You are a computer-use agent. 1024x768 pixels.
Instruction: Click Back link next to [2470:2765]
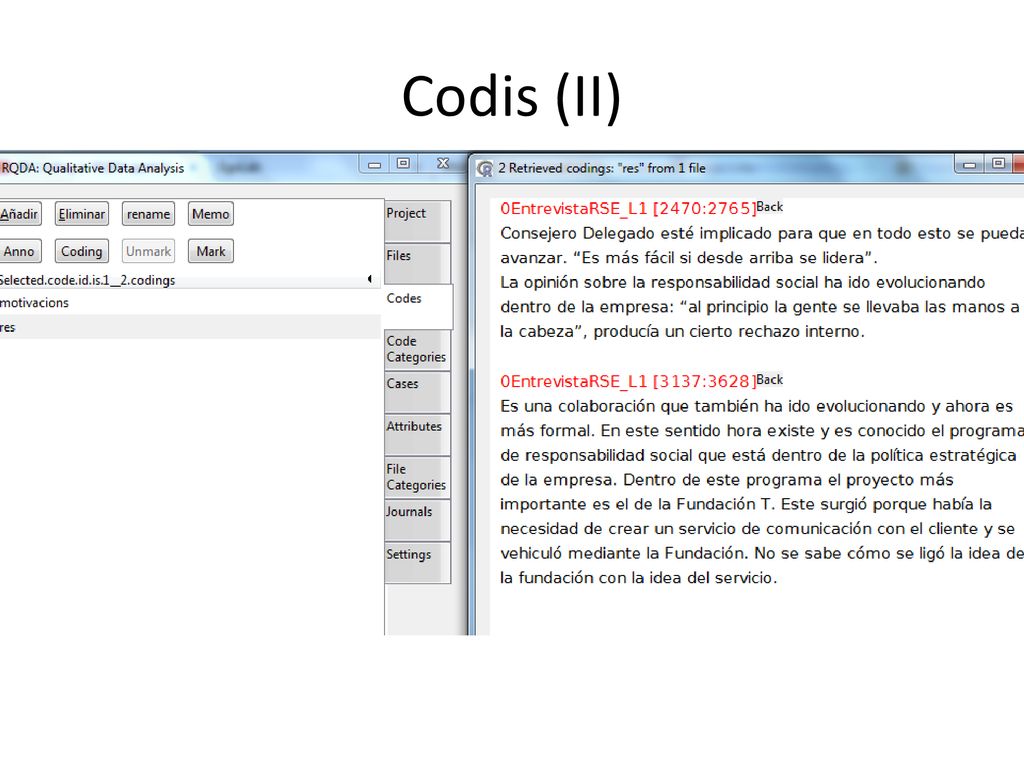pos(770,207)
